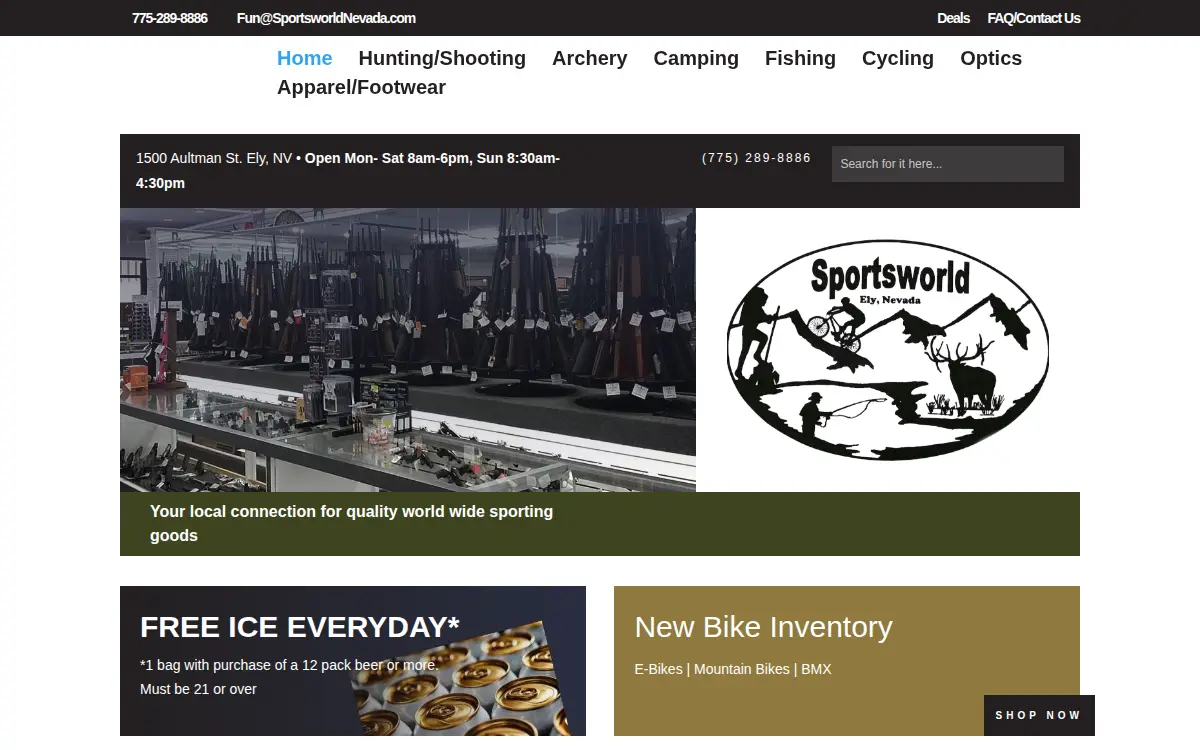Click the 775-289-8886 phone link in top bar
Viewport: 1200px width, 750px height.
tap(170, 18)
